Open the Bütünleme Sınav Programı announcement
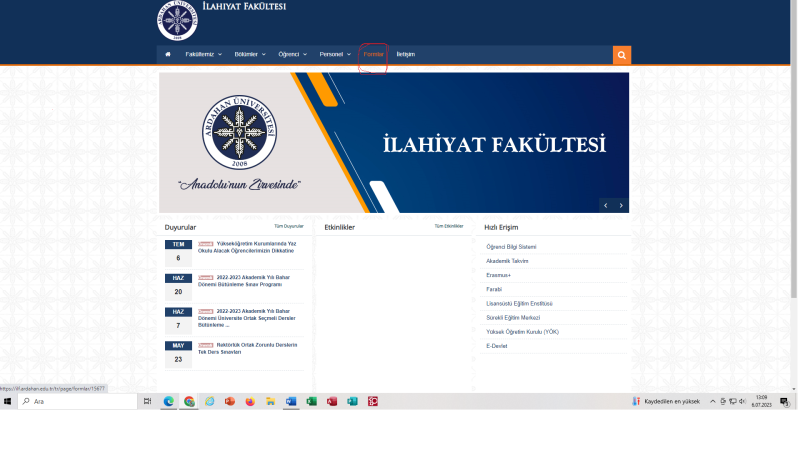 click(x=244, y=281)
